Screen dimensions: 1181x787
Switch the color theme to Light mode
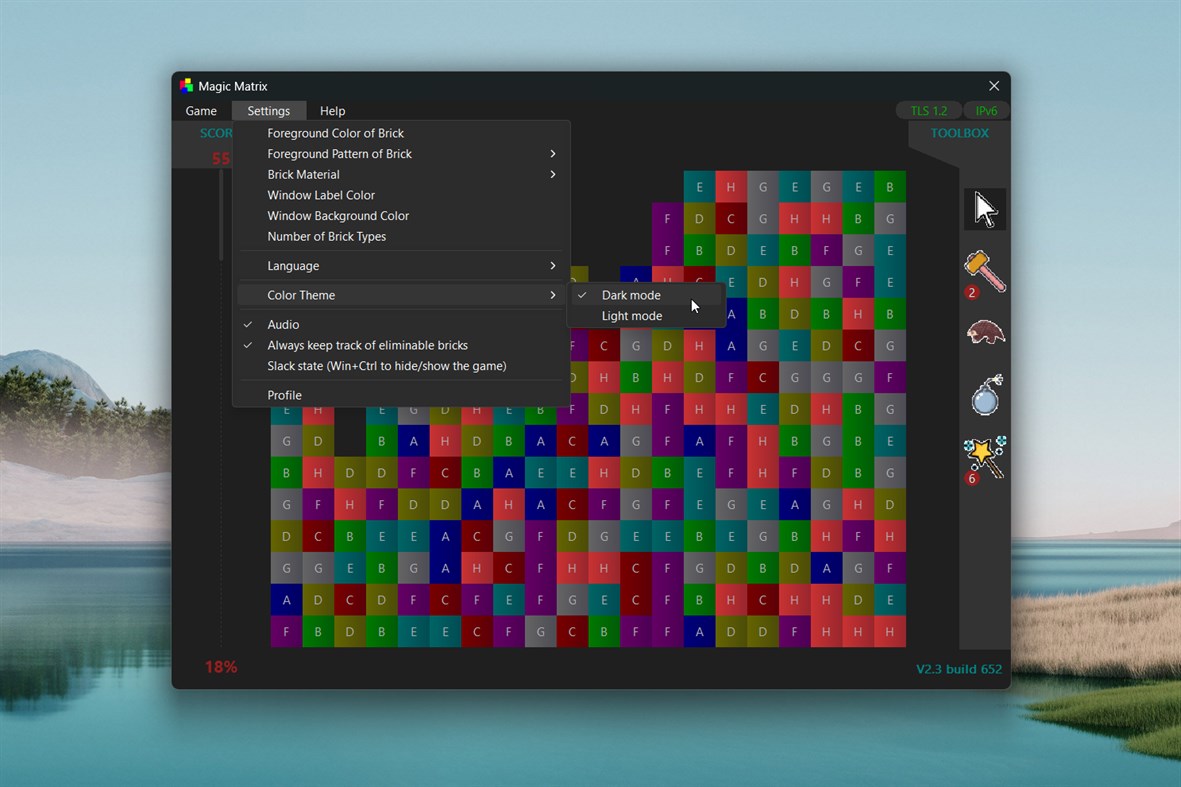point(631,316)
